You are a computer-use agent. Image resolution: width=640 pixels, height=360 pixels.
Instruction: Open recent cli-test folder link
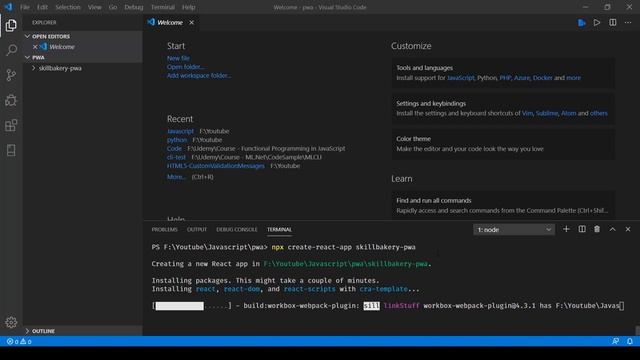(176, 157)
